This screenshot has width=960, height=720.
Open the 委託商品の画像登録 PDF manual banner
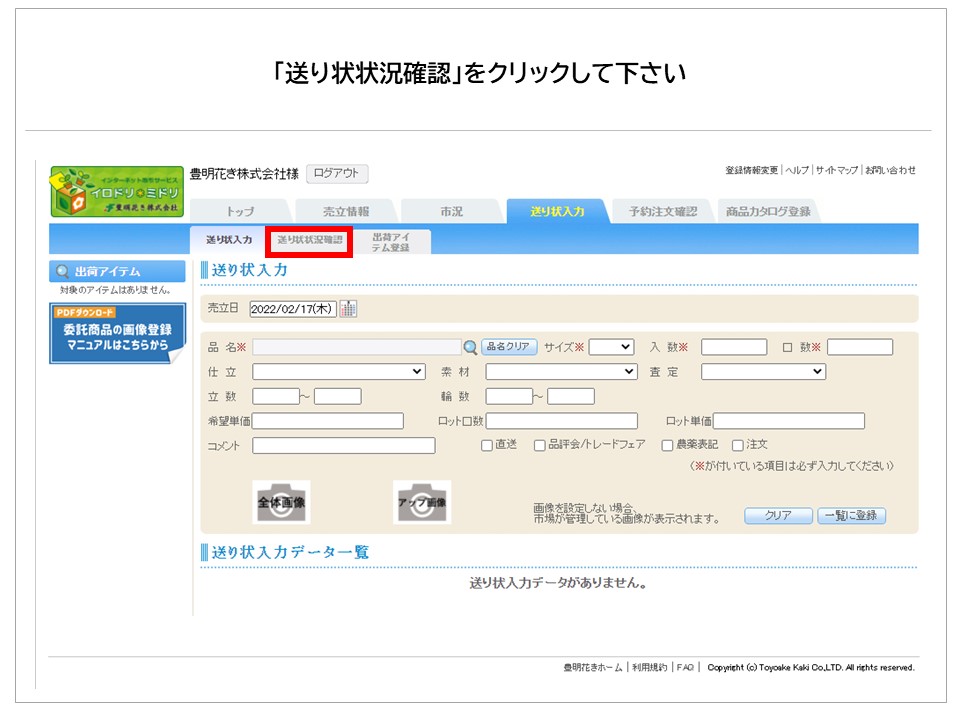point(117,334)
